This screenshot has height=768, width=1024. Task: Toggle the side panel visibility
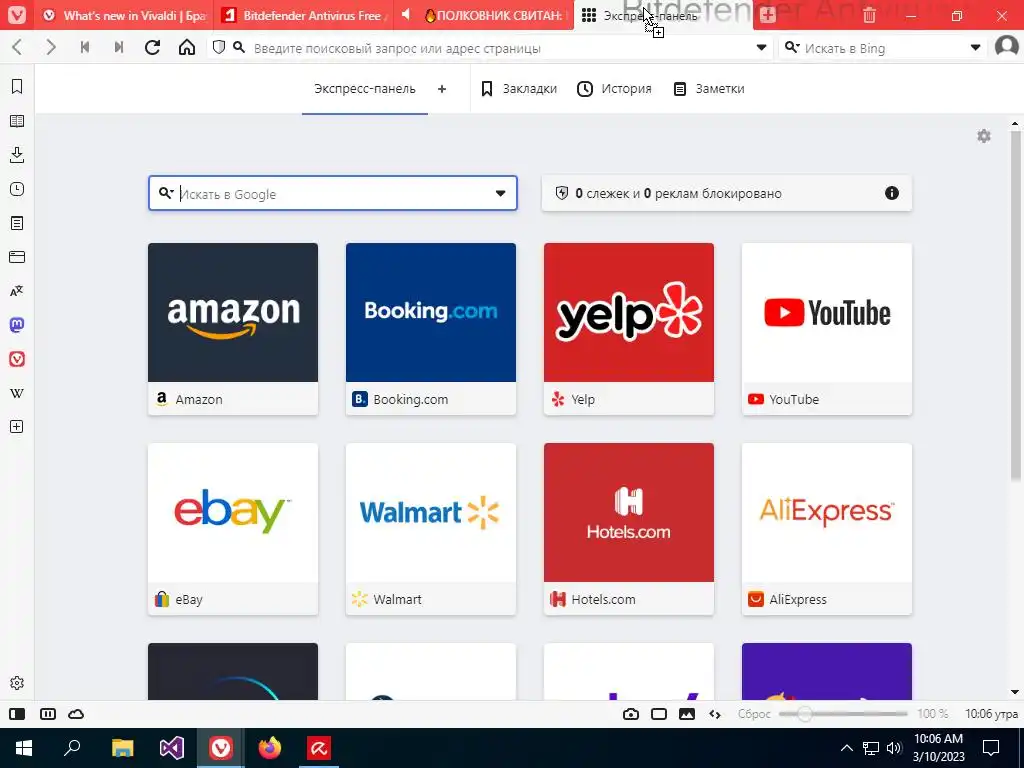click(x=17, y=714)
